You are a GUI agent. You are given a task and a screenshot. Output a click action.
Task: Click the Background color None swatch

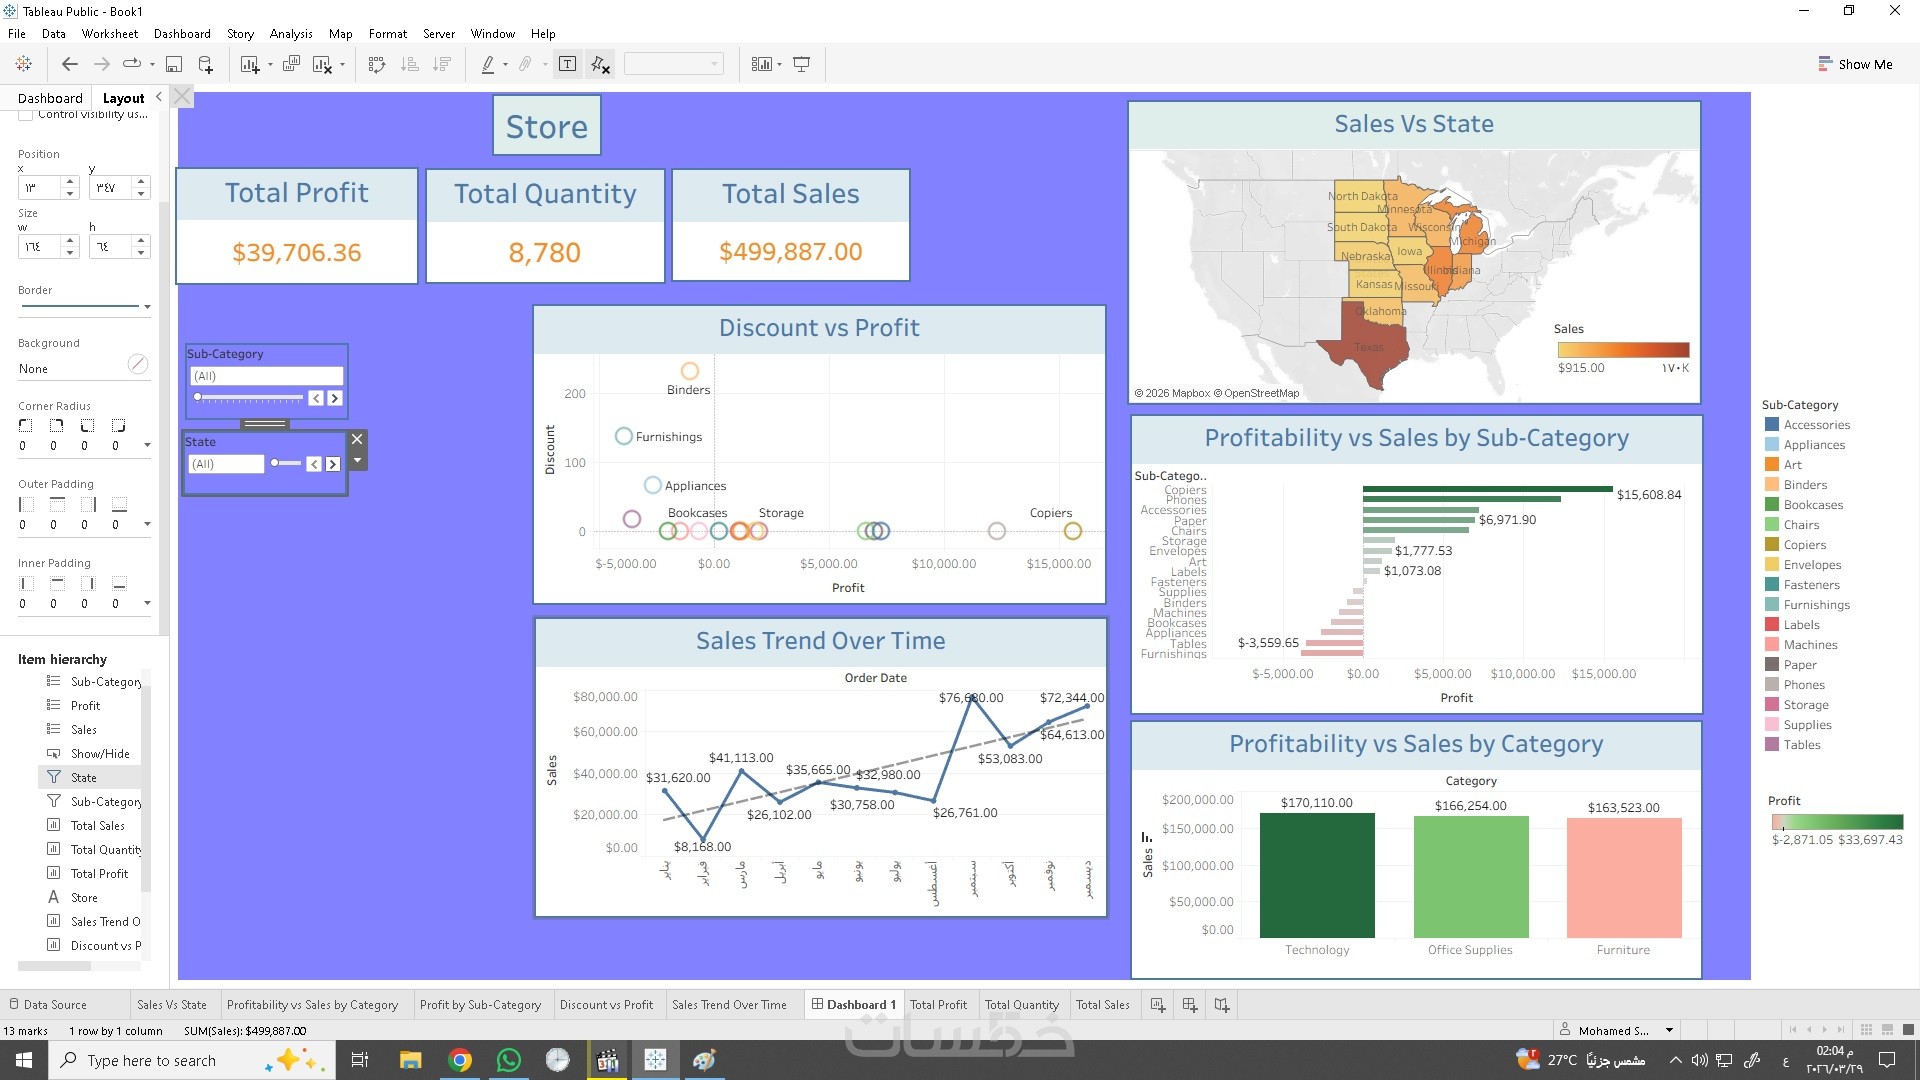click(138, 365)
